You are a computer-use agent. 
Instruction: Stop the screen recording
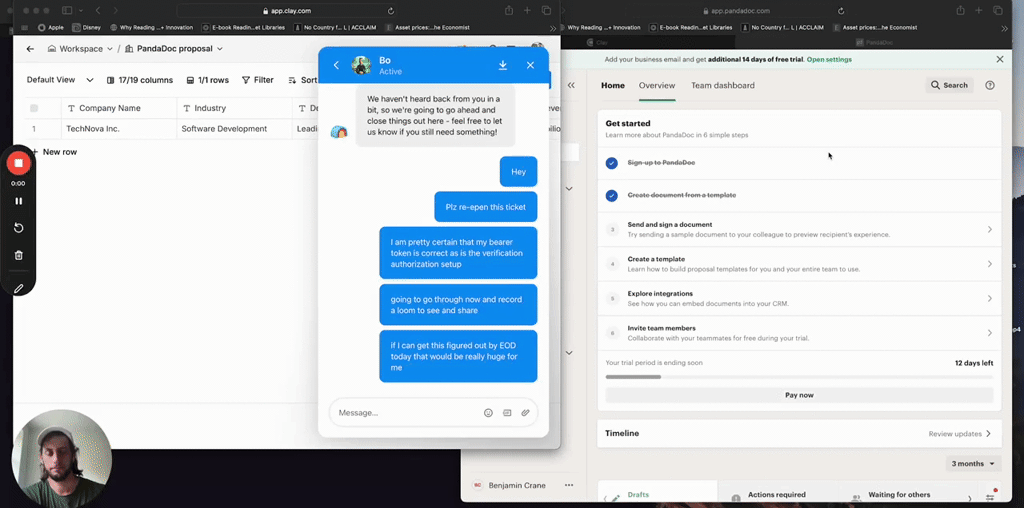(x=18, y=163)
